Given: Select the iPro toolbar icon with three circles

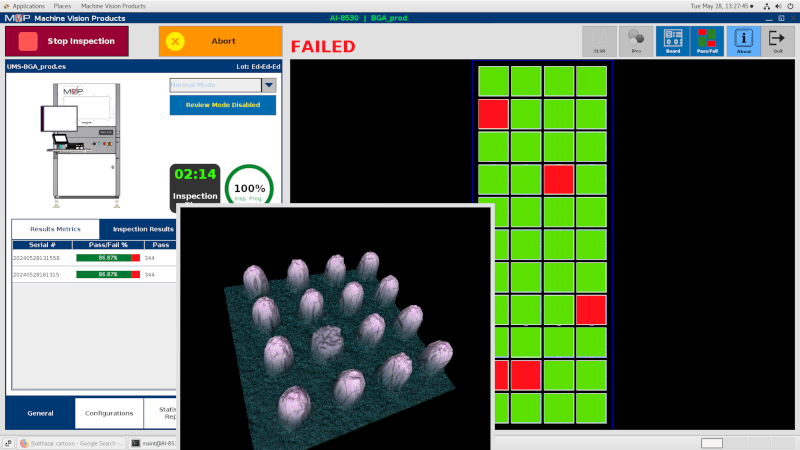Looking at the screenshot, I should pyautogui.click(x=636, y=41).
